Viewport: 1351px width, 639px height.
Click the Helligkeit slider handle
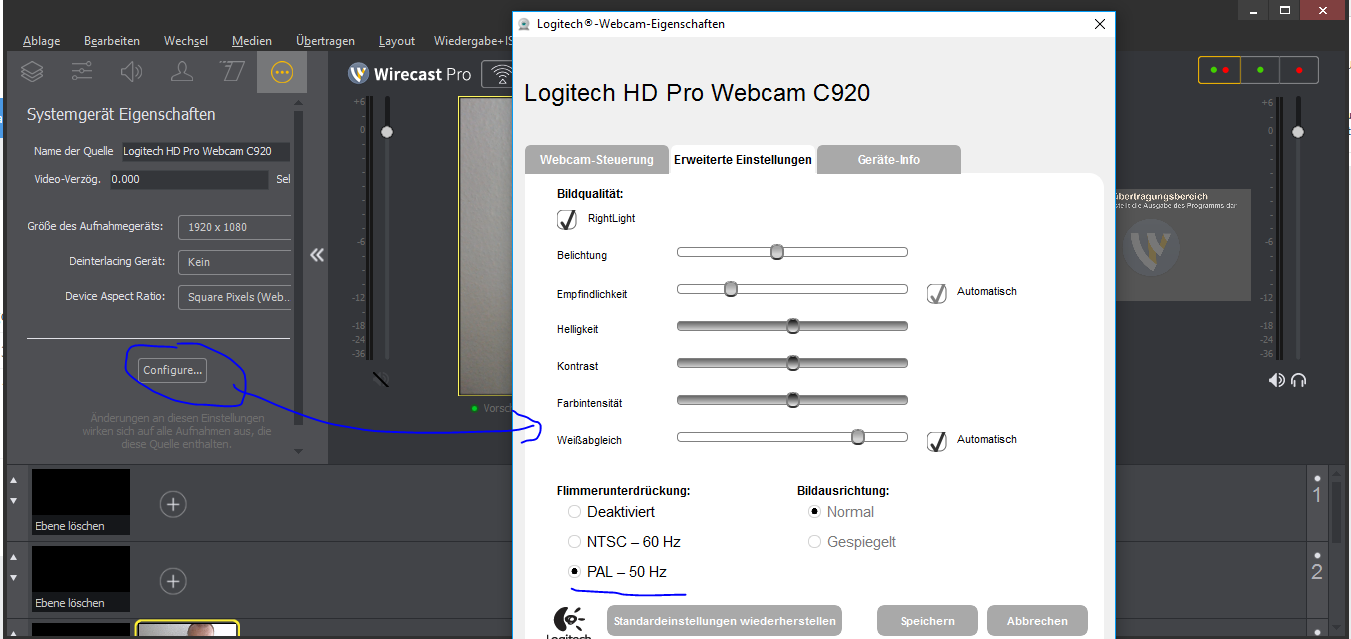[x=793, y=326]
